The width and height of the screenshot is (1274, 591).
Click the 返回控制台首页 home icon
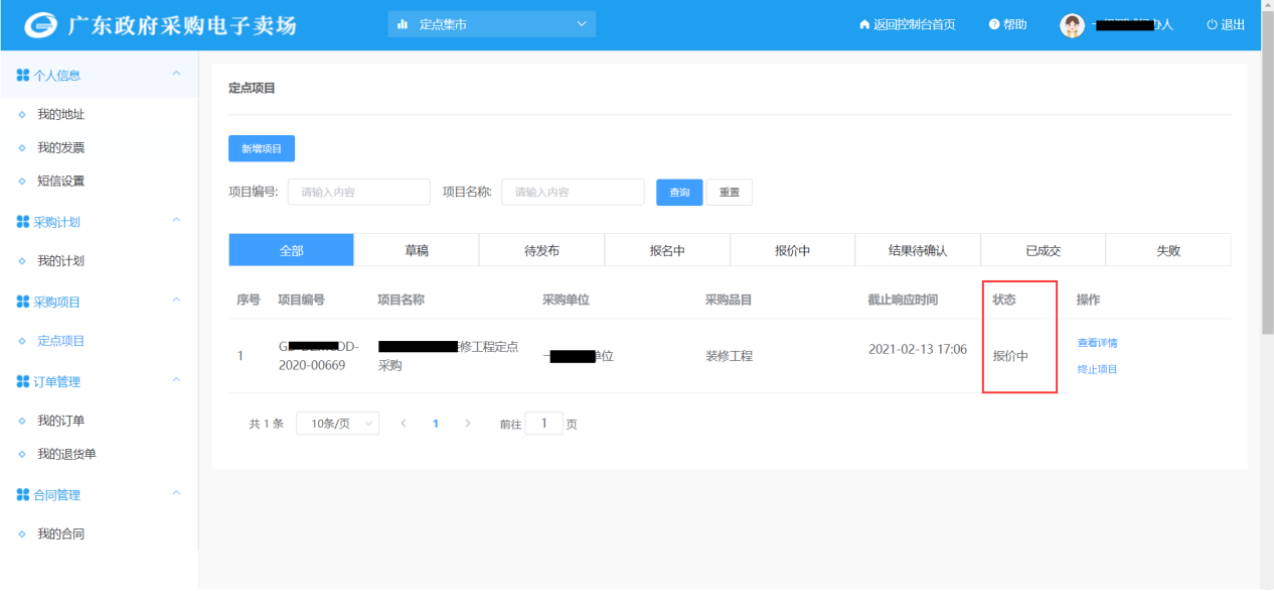tap(864, 25)
